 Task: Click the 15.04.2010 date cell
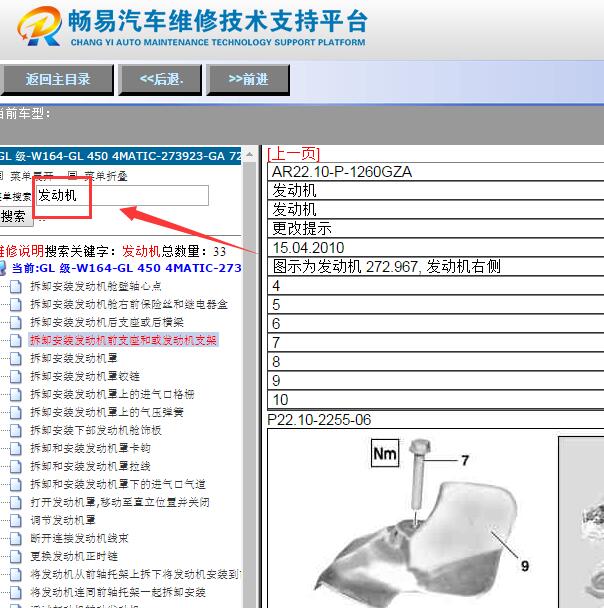coord(435,247)
